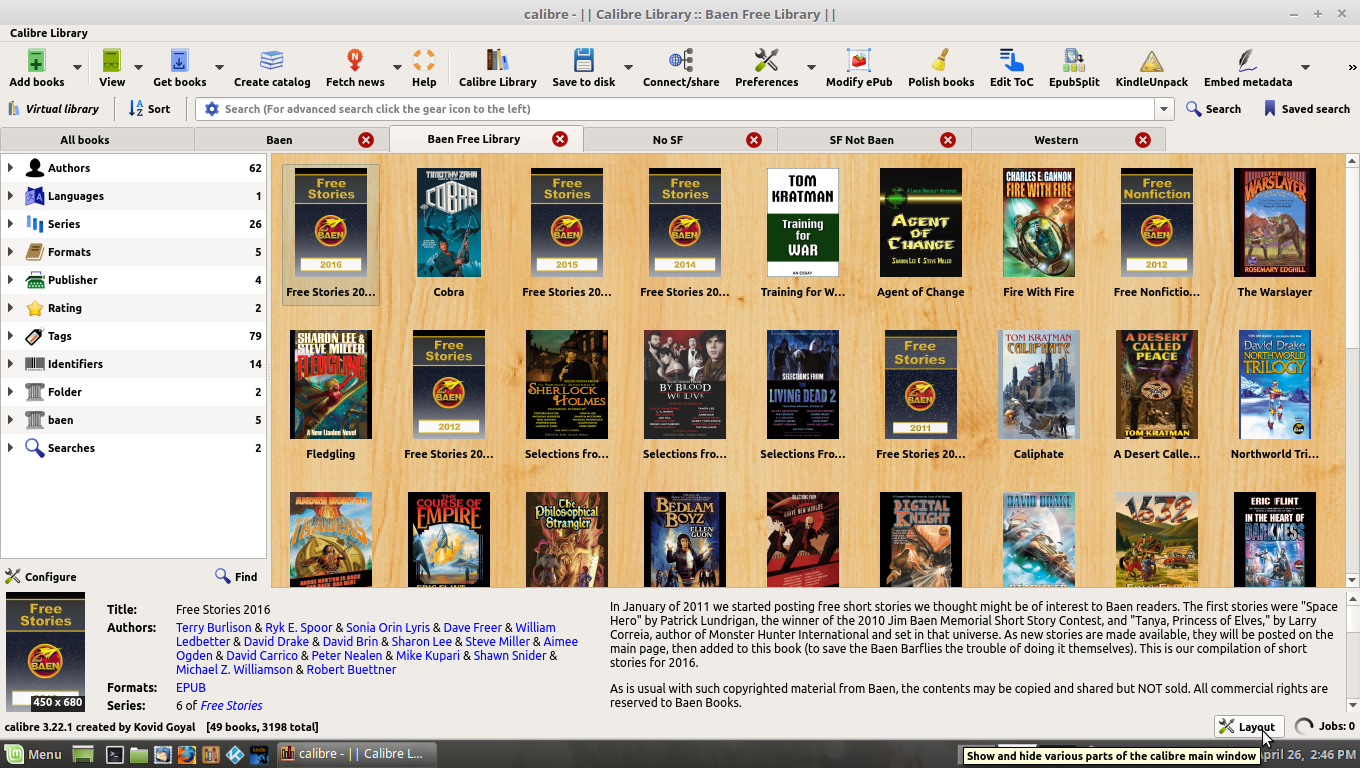This screenshot has width=1360, height=768.
Task: Click the Virtual library button
Action: tap(53, 109)
